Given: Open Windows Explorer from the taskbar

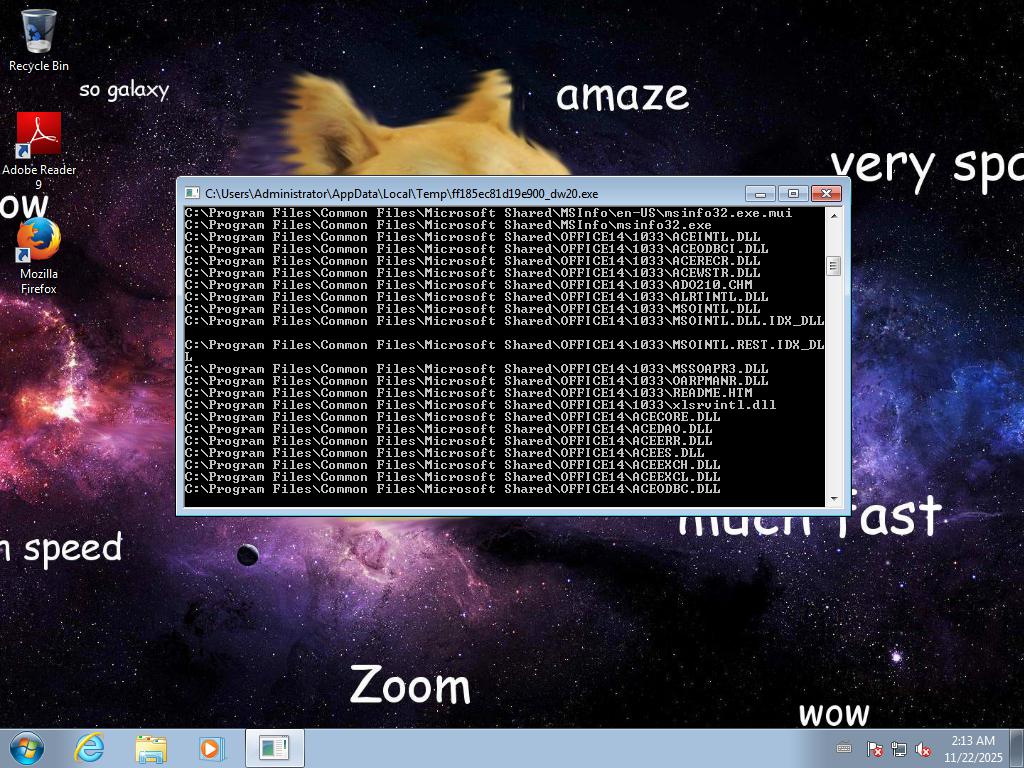Looking at the screenshot, I should tap(151, 748).
